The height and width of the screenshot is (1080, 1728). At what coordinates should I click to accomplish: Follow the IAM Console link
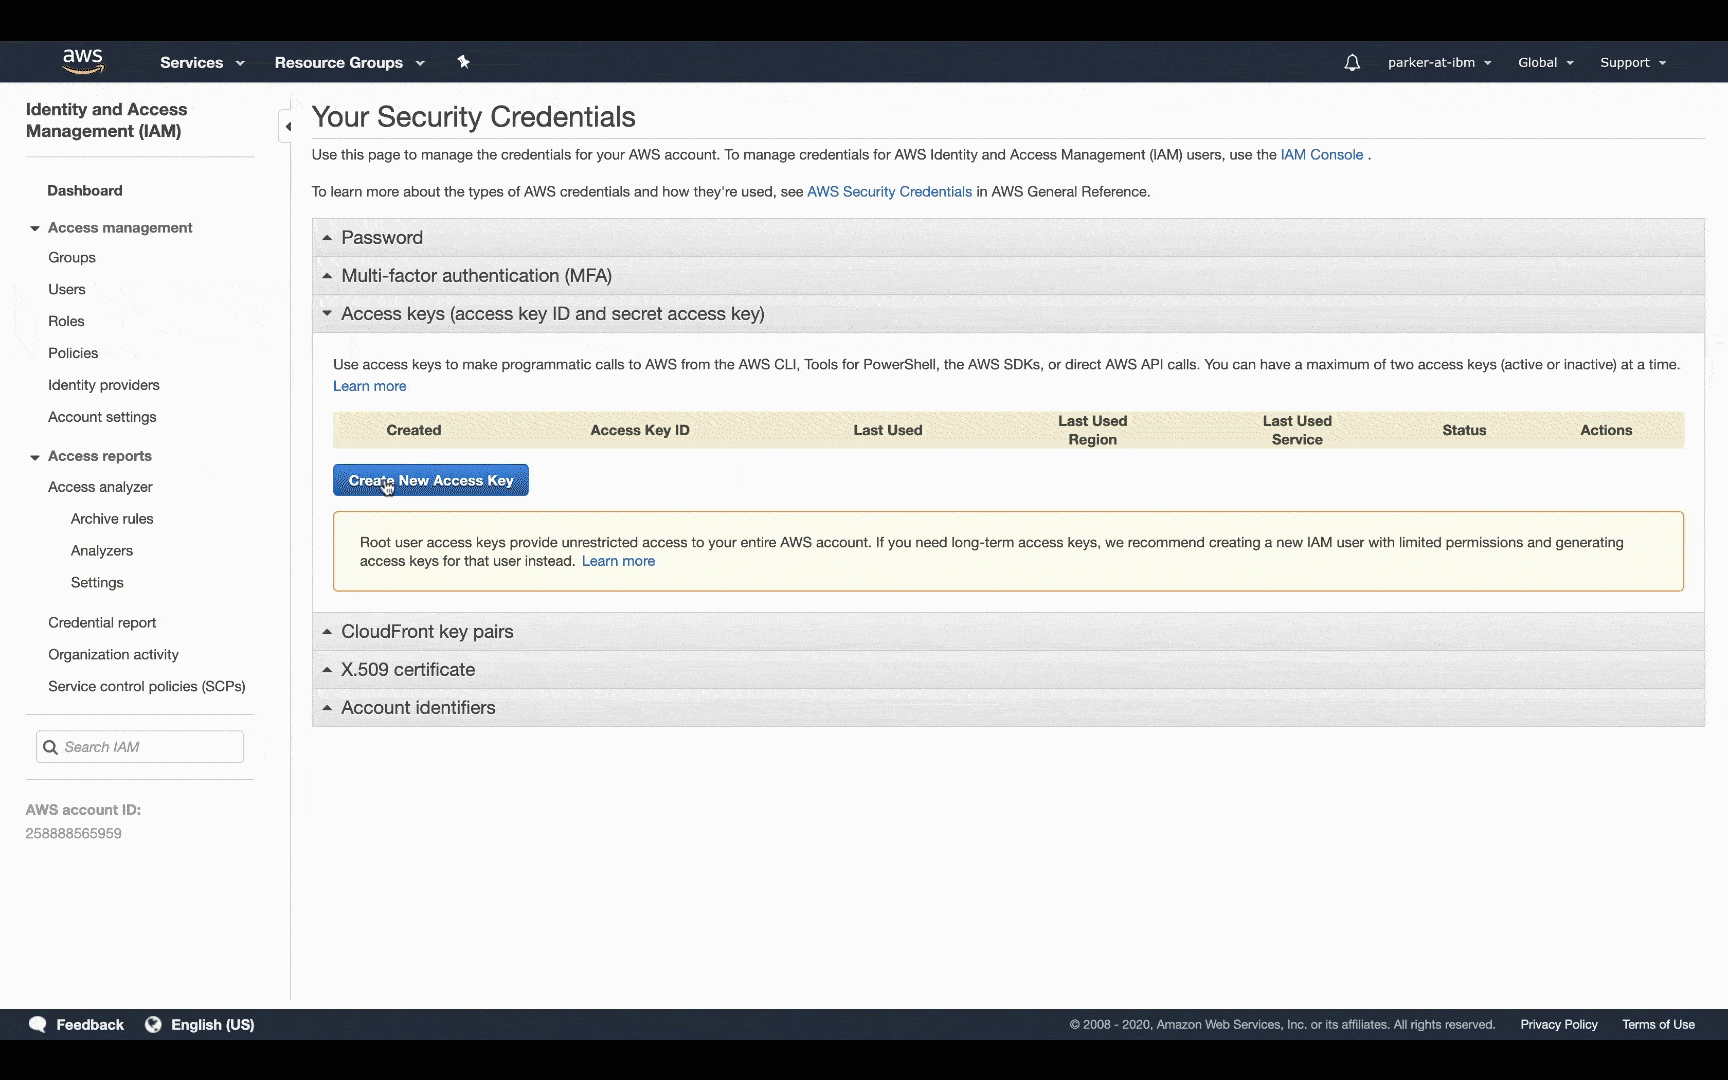(1321, 154)
